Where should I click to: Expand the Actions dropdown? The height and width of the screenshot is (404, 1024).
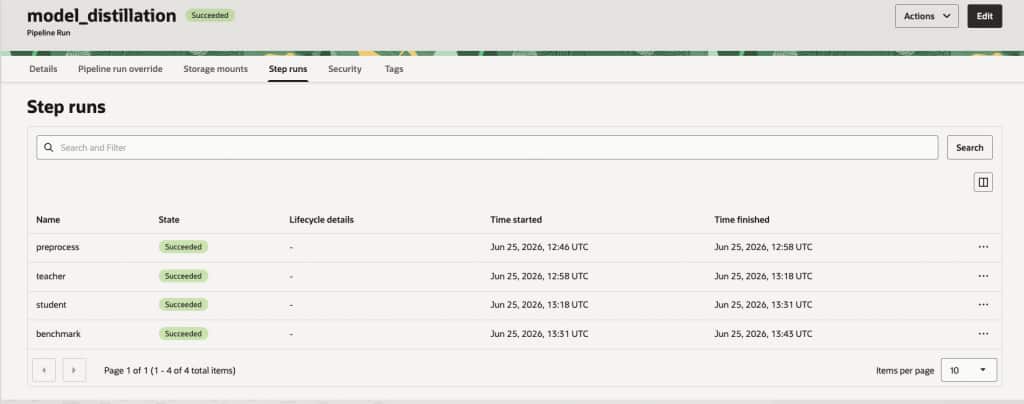(927, 16)
